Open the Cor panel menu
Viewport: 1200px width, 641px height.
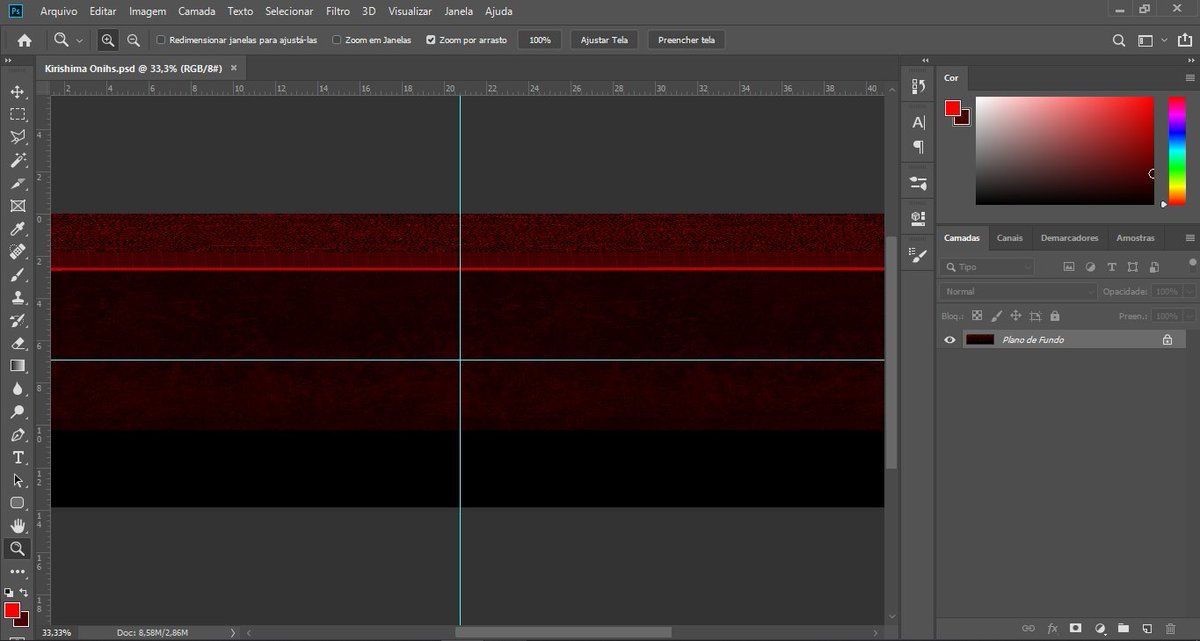(1190, 78)
